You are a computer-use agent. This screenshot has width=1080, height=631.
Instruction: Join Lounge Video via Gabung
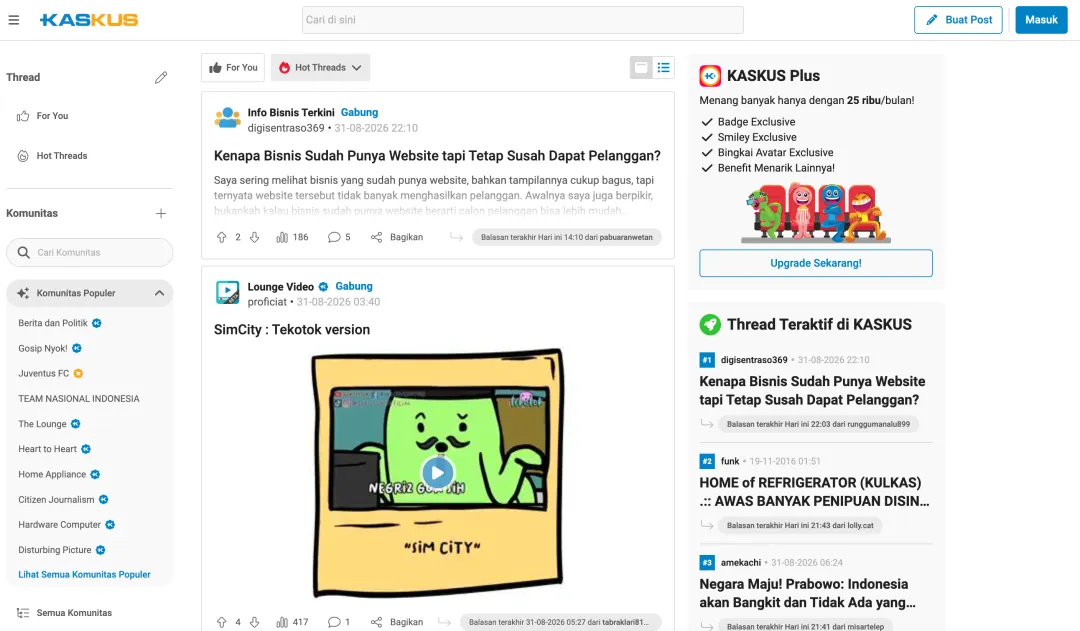tap(354, 286)
